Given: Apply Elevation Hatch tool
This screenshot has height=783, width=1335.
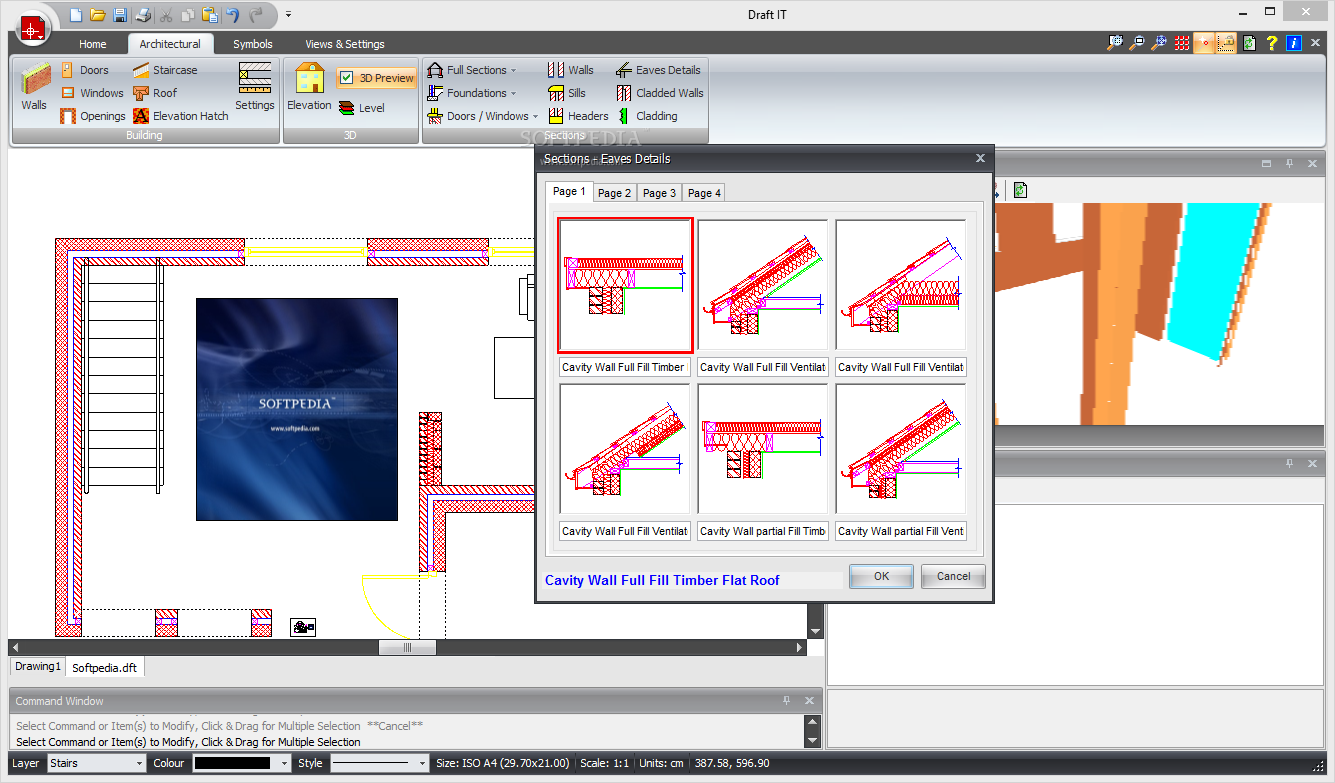Looking at the screenshot, I should click(x=181, y=116).
